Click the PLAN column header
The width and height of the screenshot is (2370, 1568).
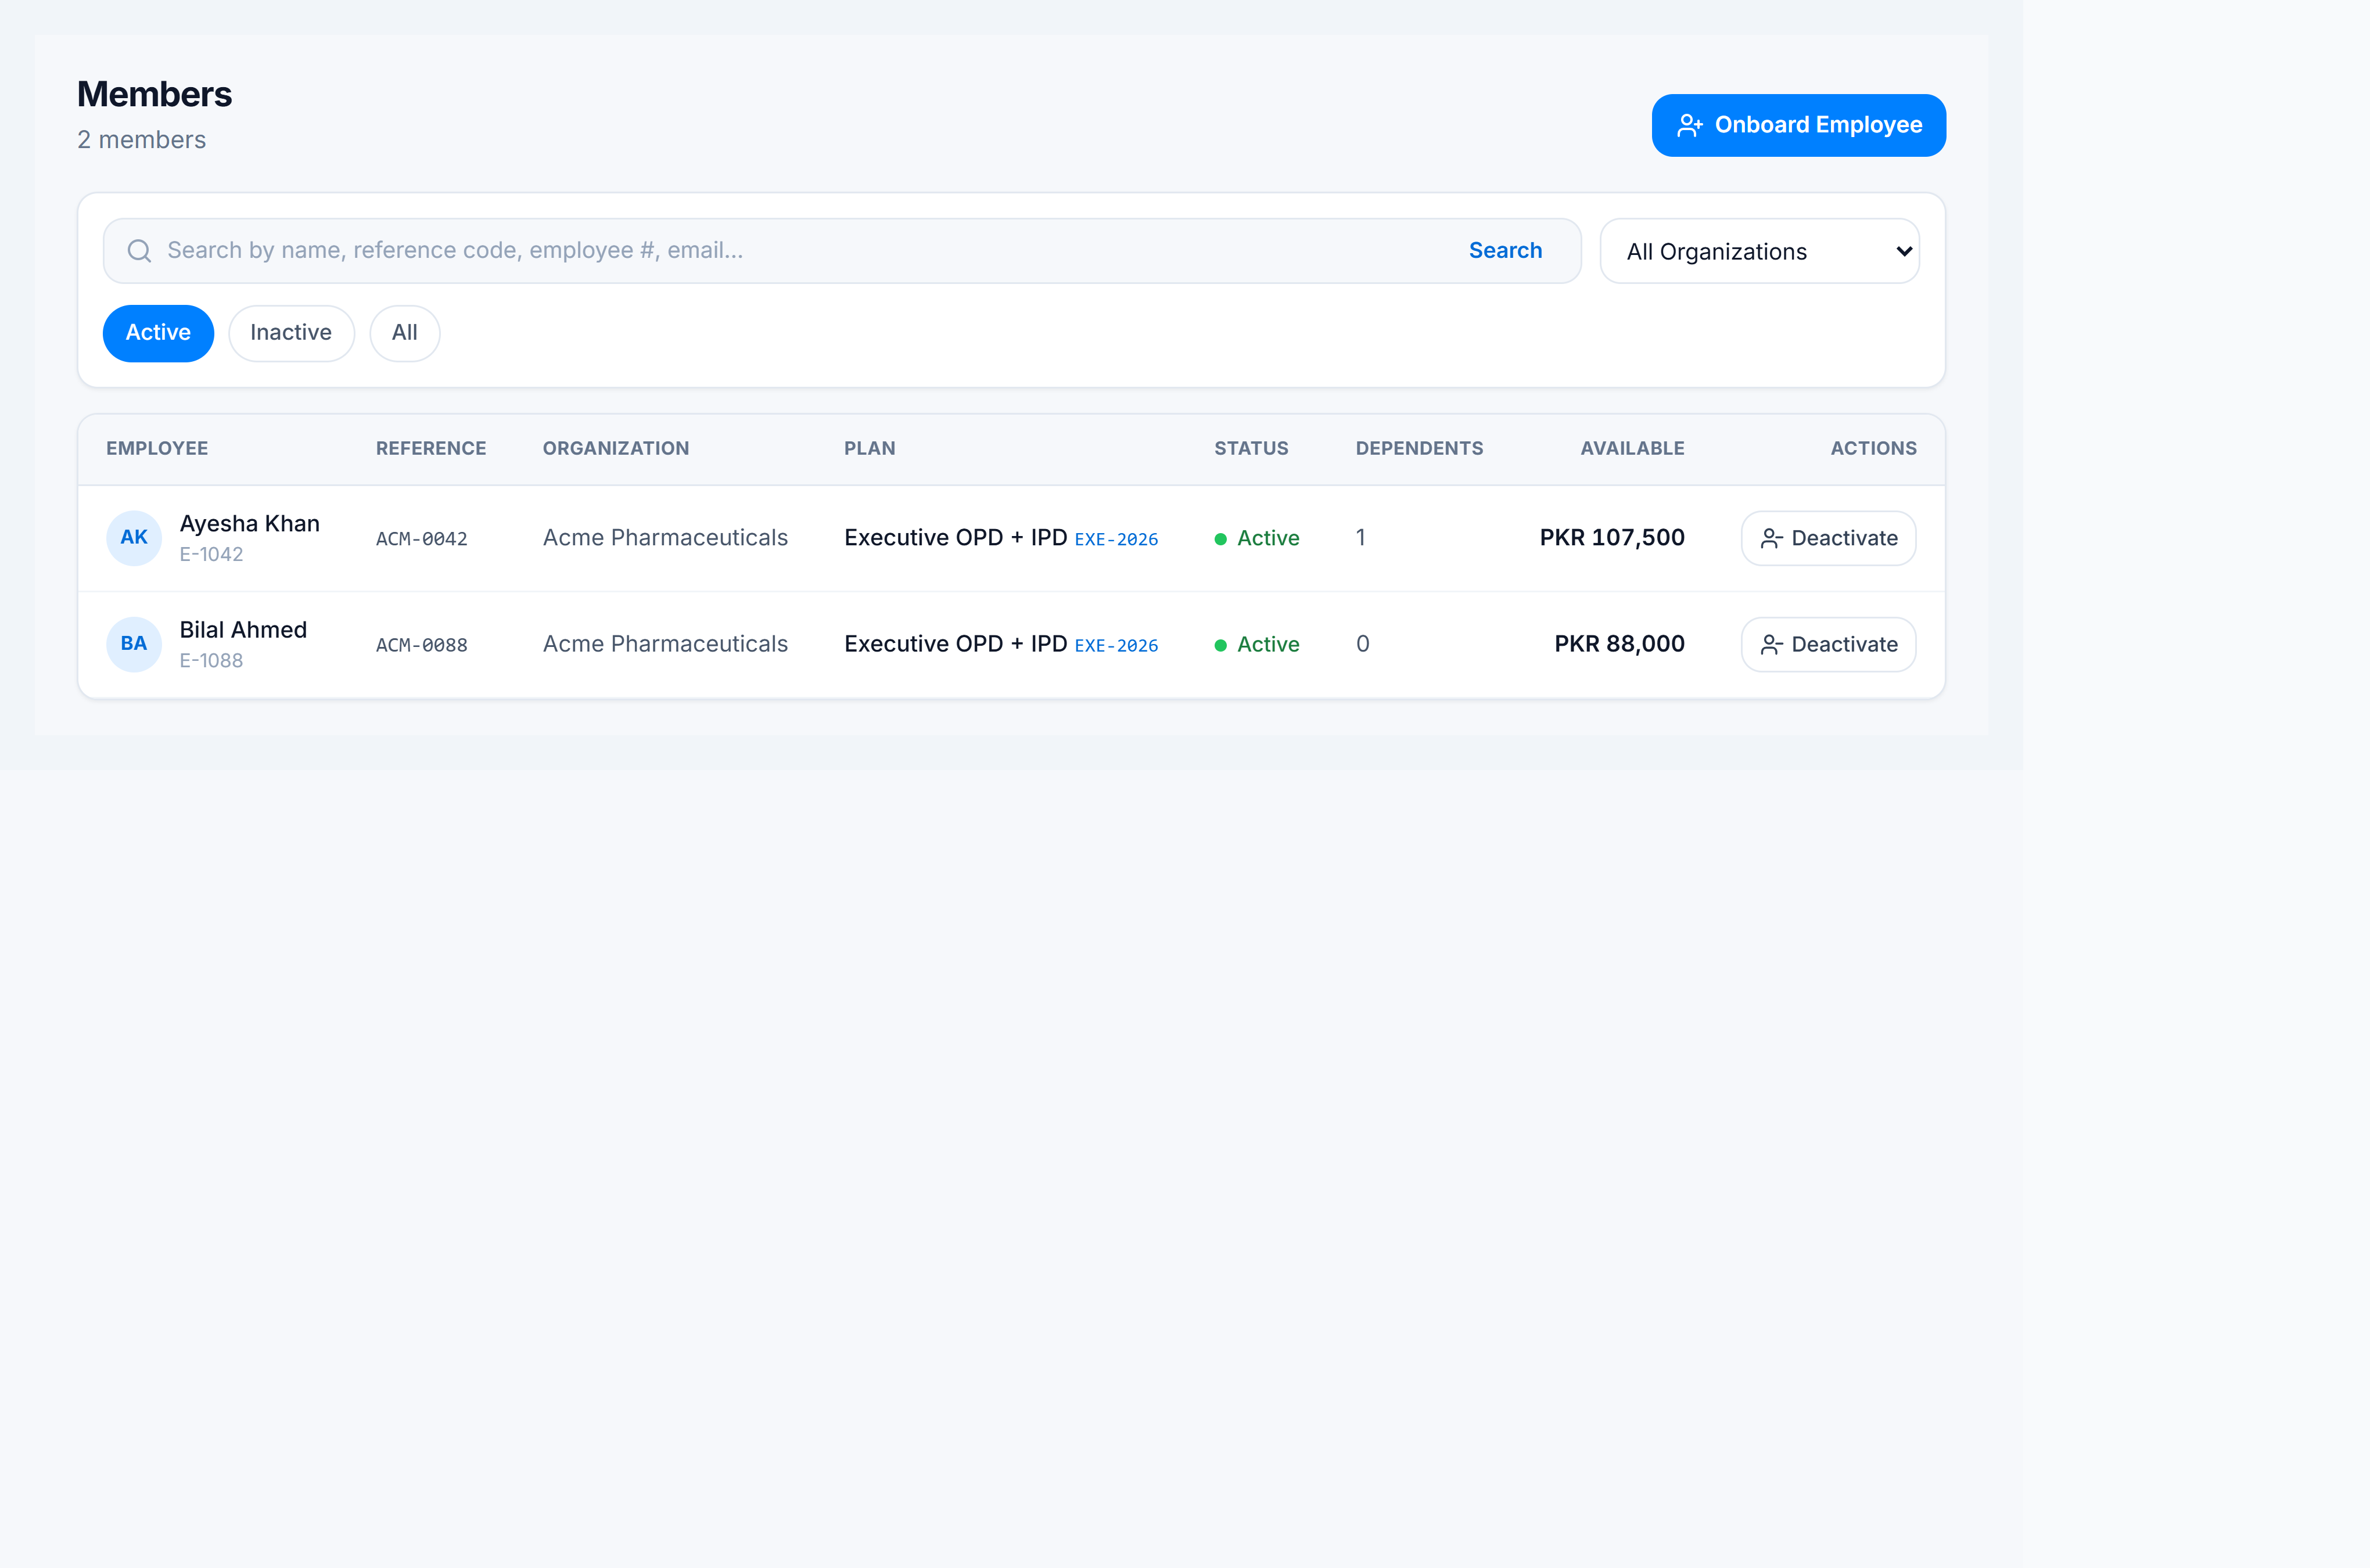[869, 449]
